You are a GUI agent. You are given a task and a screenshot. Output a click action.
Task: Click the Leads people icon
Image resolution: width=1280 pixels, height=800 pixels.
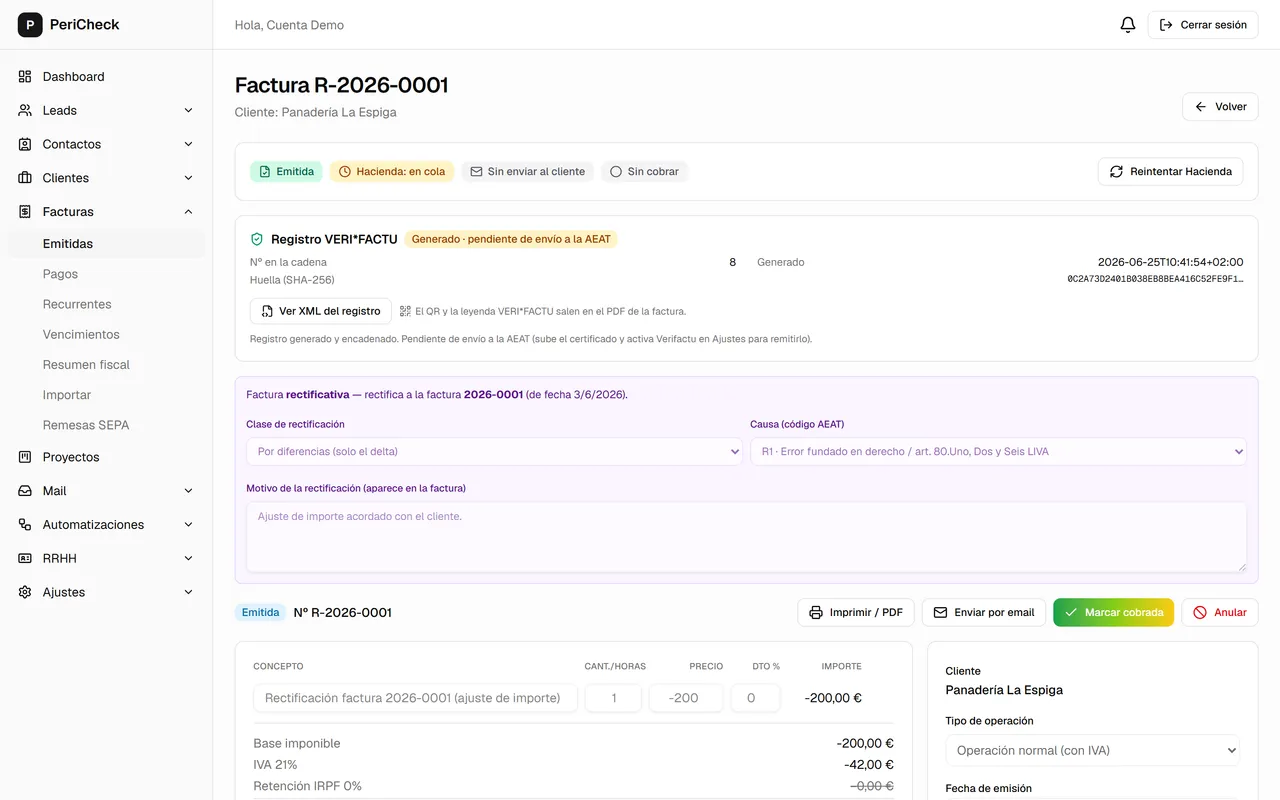[x=25, y=111]
